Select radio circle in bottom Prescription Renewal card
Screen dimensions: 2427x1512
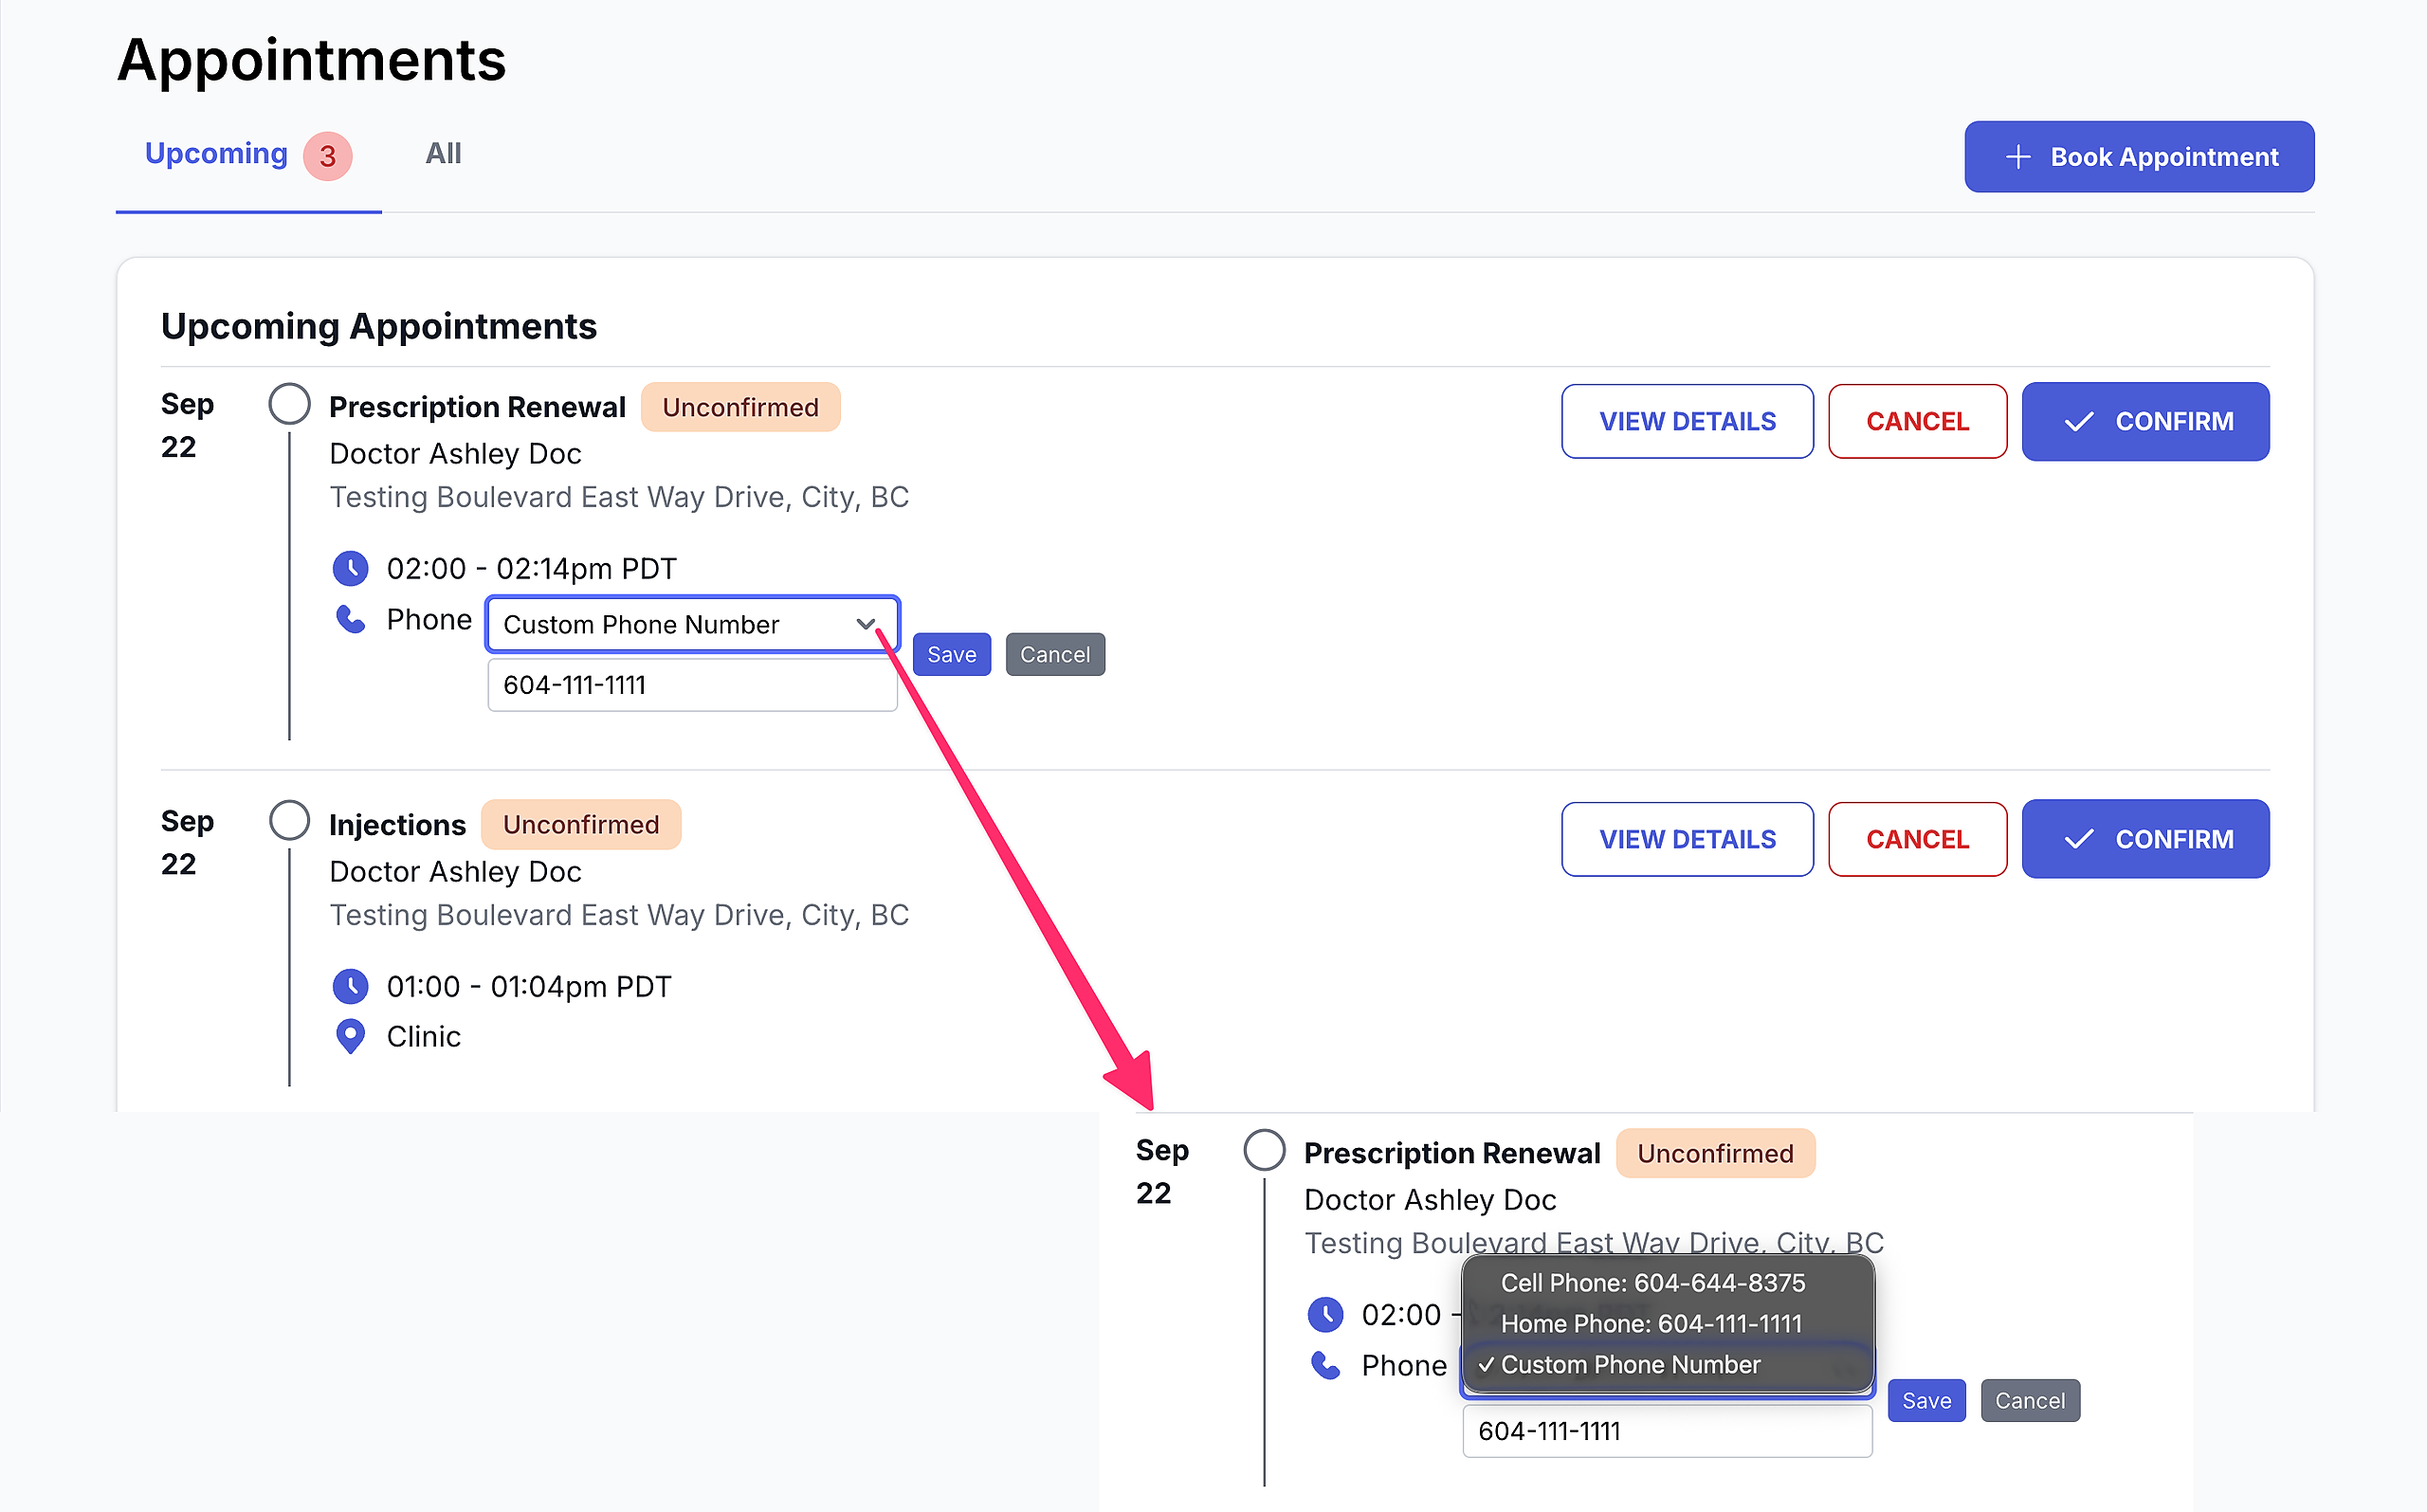(1264, 1150)
